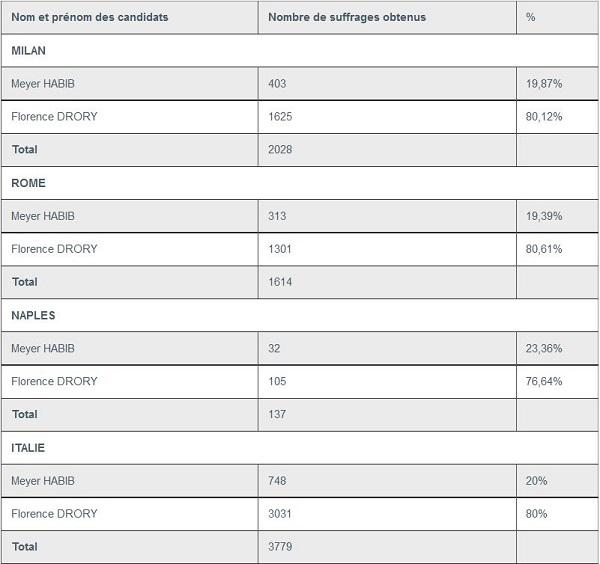Viewport: 600px width, 564px height.
Task: Click the '%' column header
Action: (531, 17)
